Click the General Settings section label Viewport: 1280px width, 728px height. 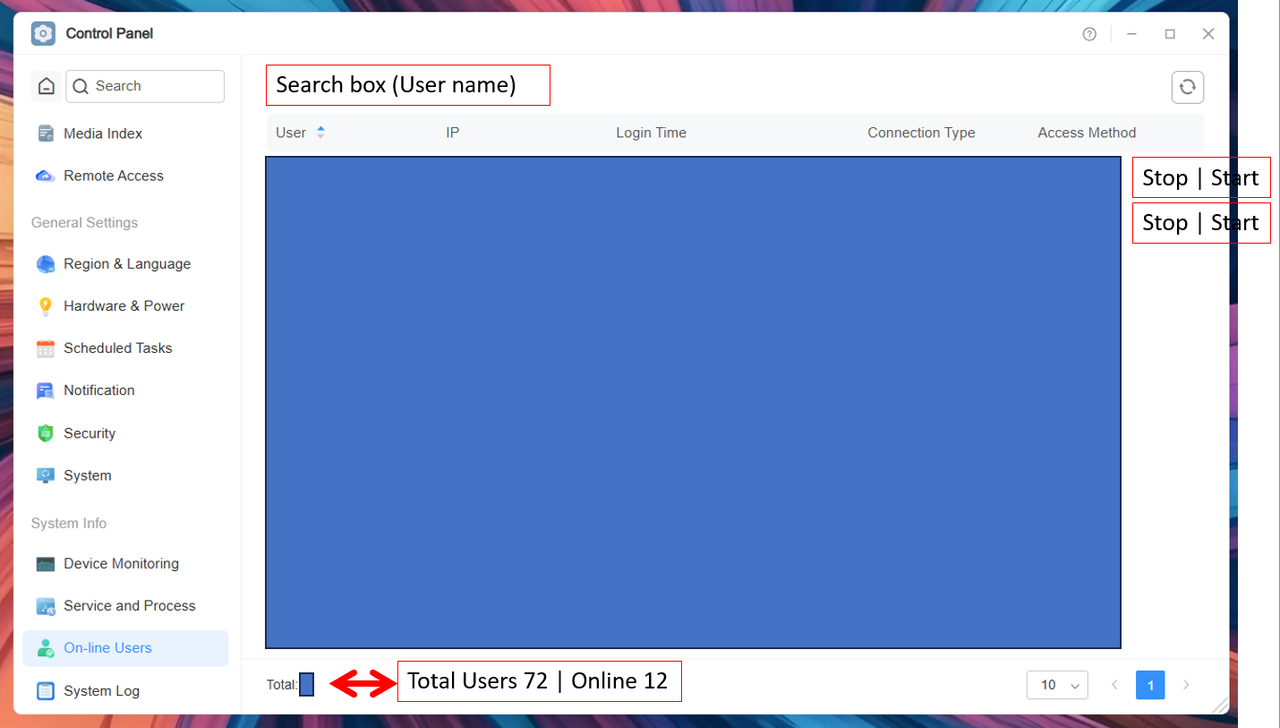click(x=84, y=223)
